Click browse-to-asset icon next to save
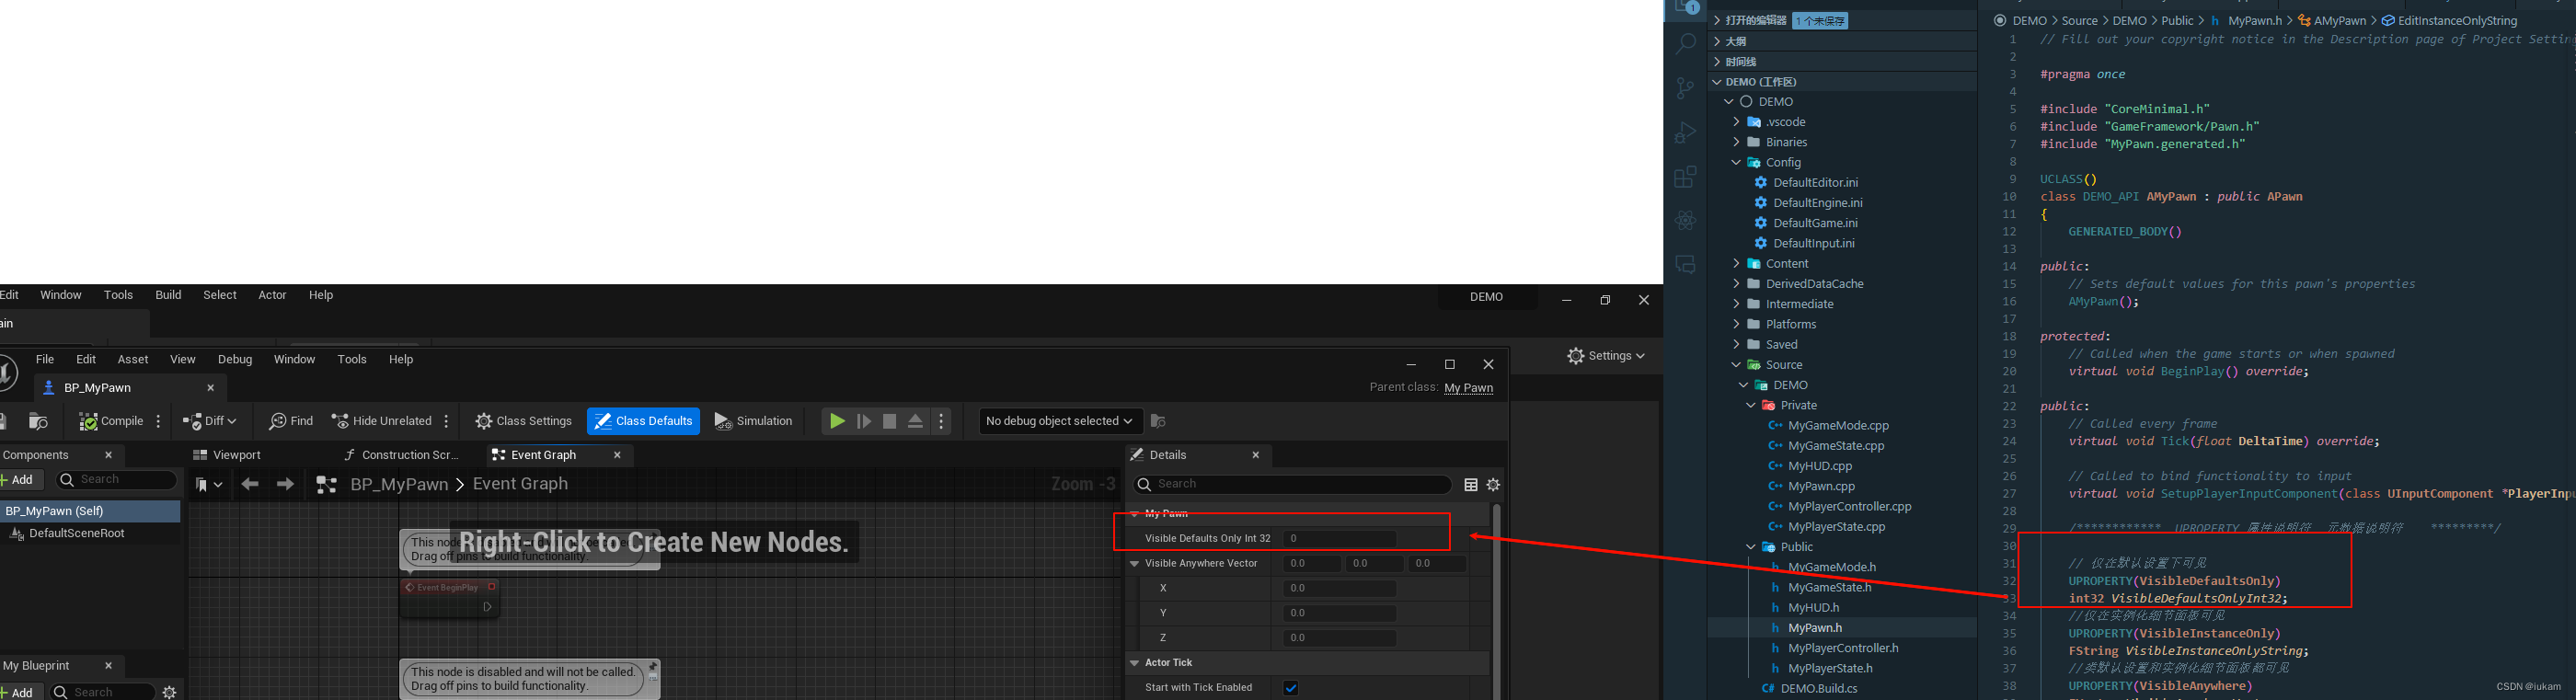Image resolution: width=2576 pixels, height=700 pixels. [38, 421]
